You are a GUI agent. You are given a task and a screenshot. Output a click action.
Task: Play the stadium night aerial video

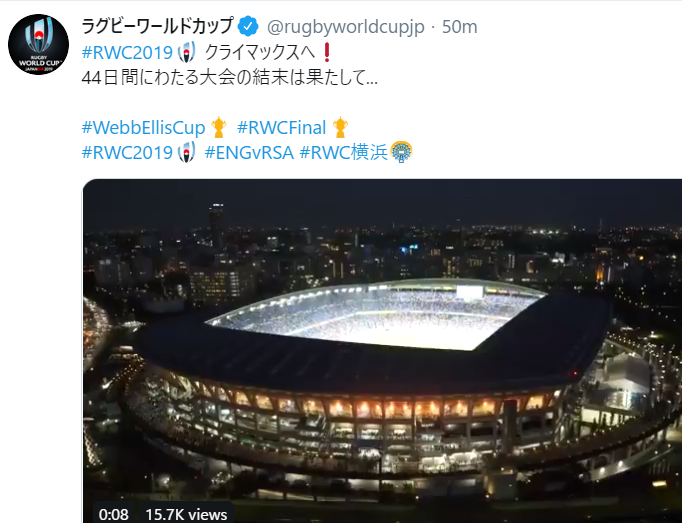point(382,351)
